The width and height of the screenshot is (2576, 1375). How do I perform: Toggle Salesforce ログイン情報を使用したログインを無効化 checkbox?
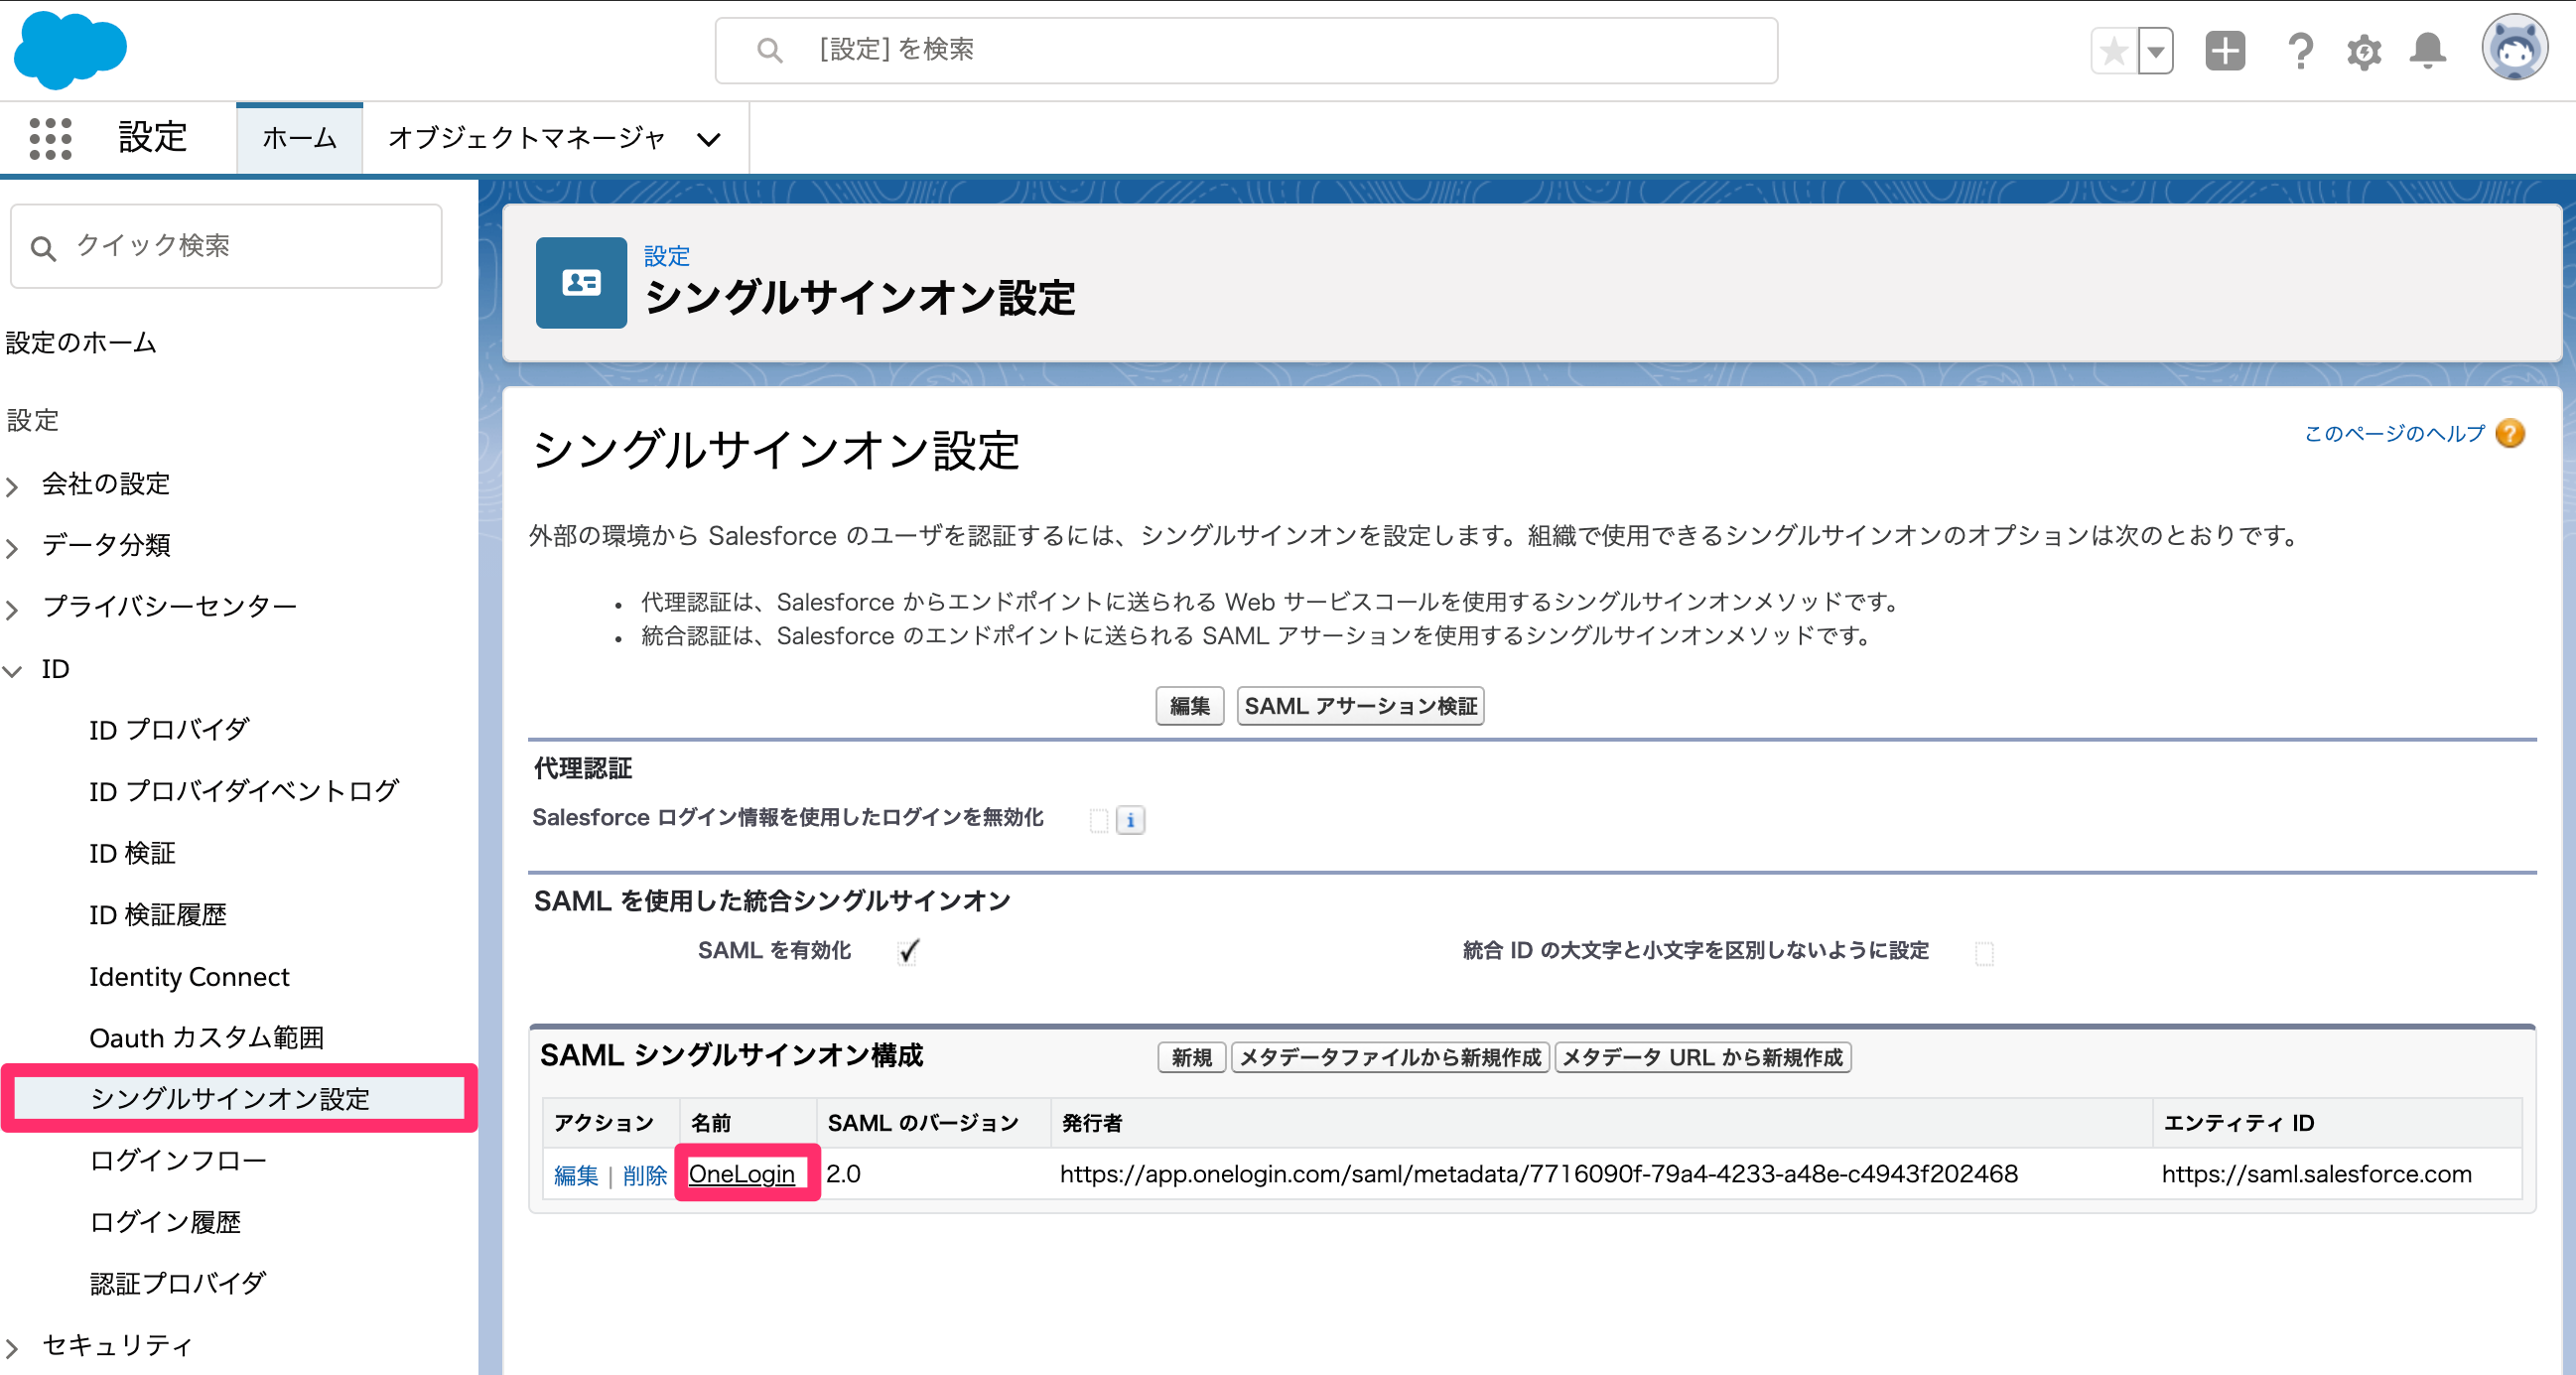click(x=1099, y=820)
